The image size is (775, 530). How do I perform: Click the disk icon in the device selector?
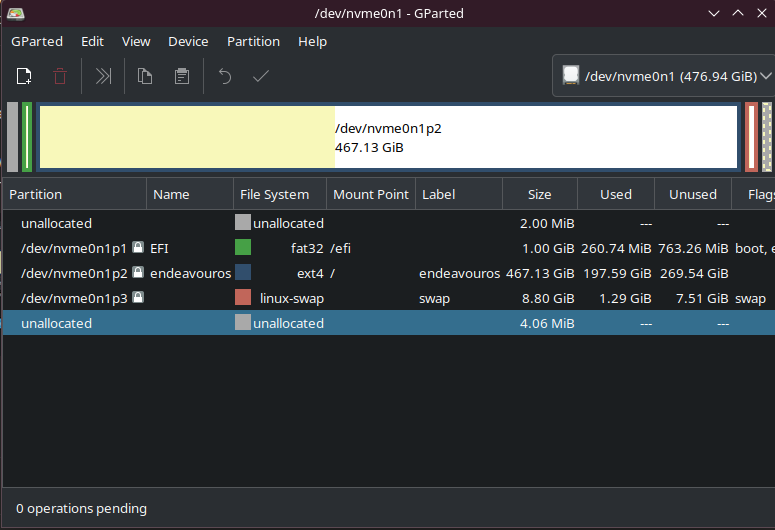(x=570, y=75)
